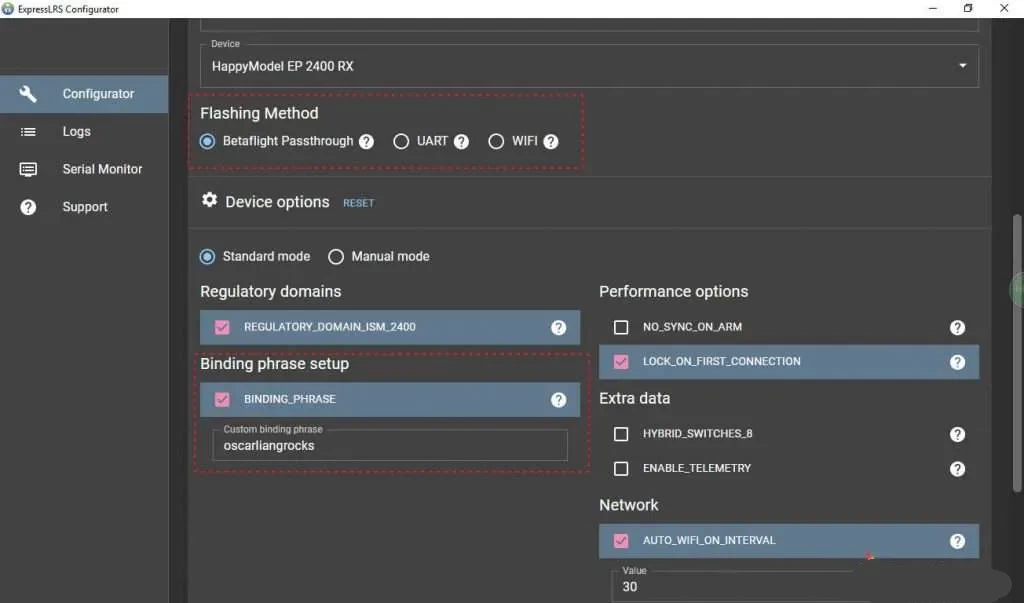
Task: Choose Manual mode radio button
Action: 336,257
